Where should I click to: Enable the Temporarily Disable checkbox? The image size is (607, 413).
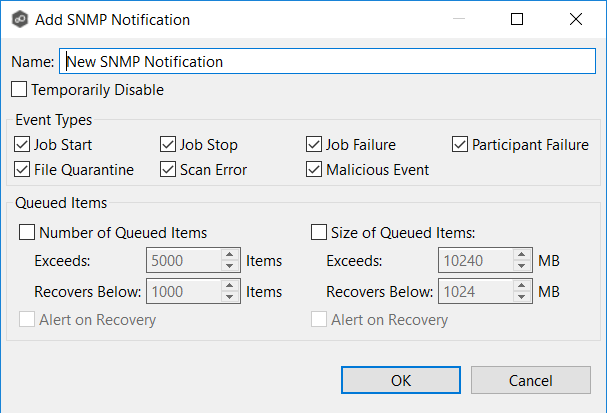pyautogui.click(x=19, y=90)
